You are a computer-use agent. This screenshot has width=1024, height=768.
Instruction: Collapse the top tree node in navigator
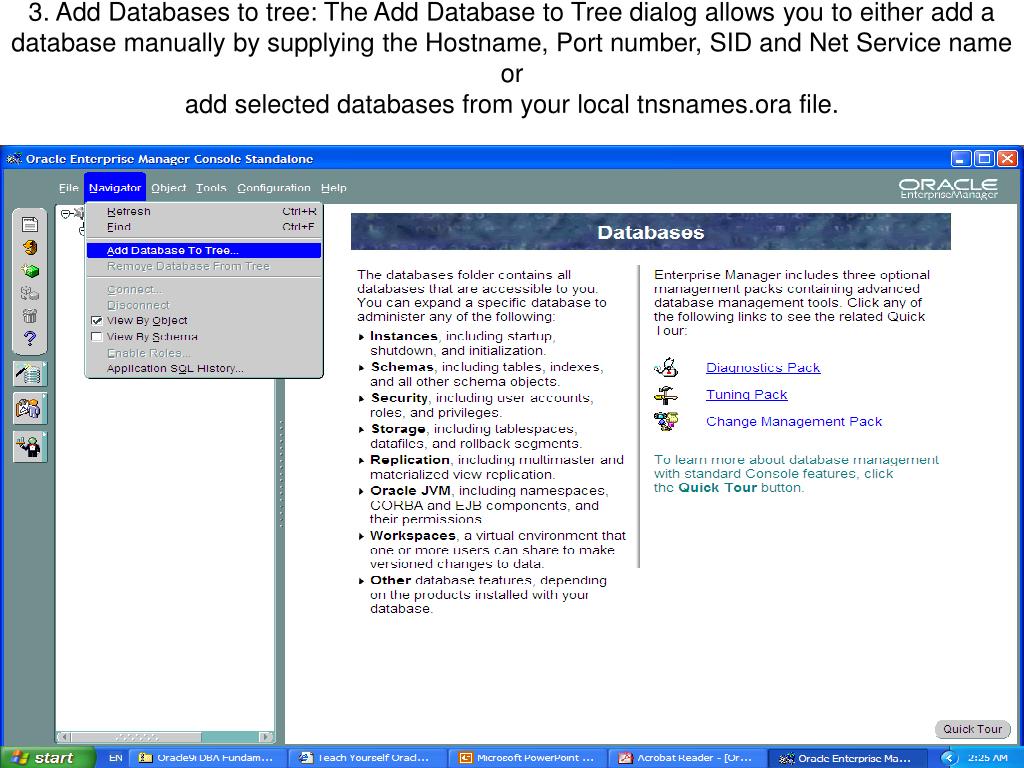point(65,214)
